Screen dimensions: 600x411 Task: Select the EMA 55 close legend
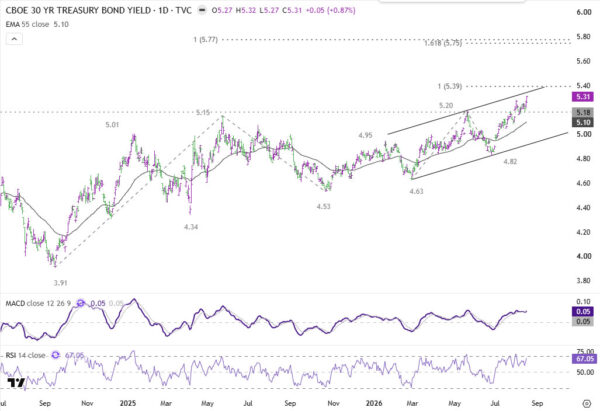coord(37,24)
